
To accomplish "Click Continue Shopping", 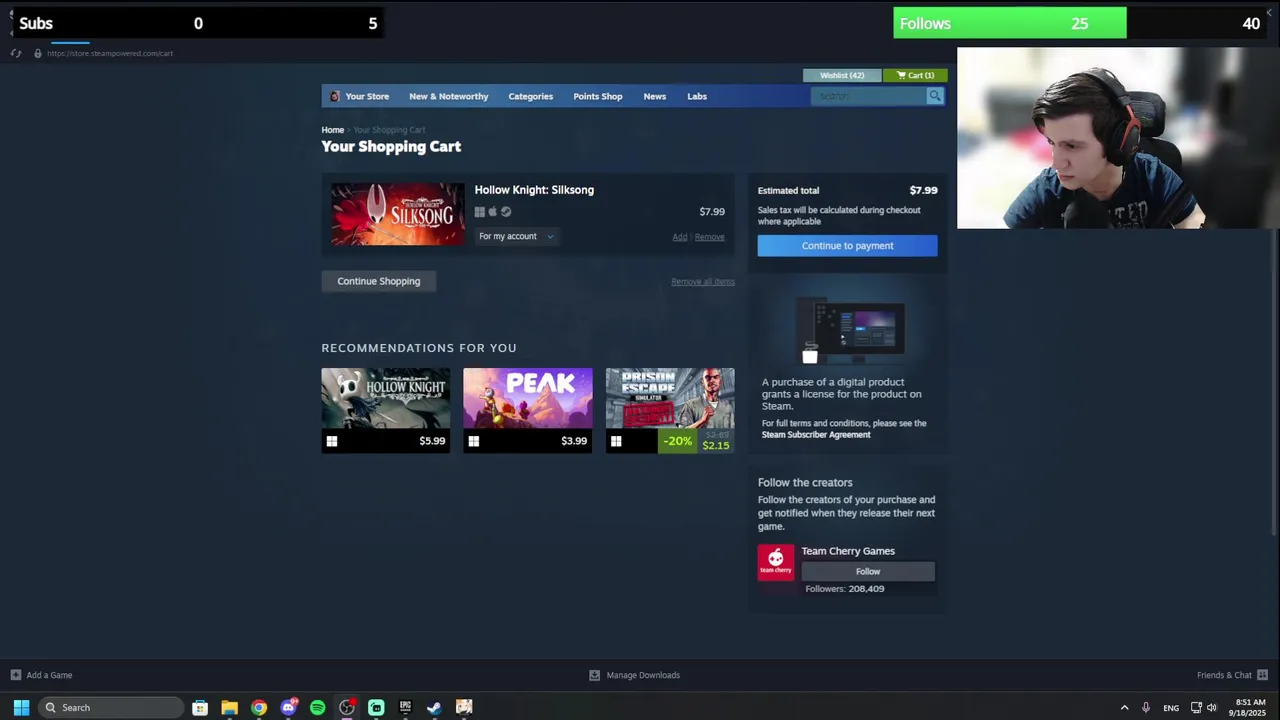I will pos(378,281).
